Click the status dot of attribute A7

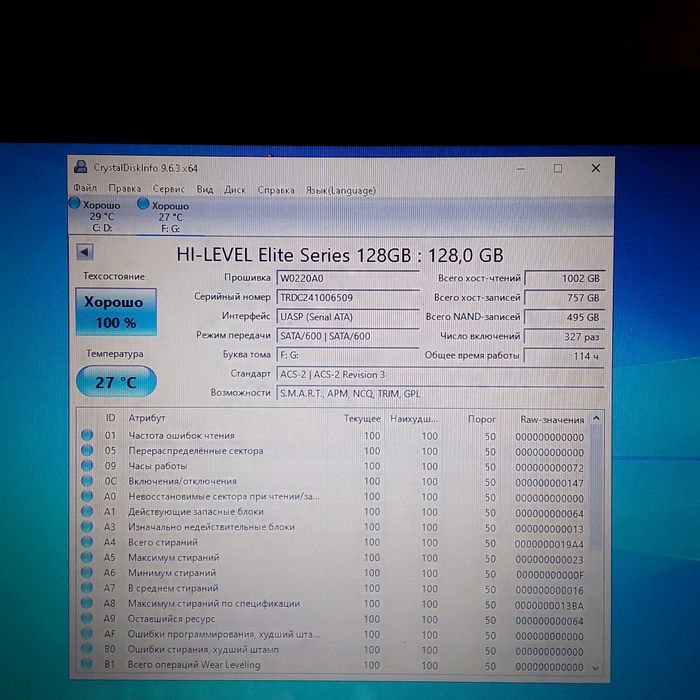87,588
